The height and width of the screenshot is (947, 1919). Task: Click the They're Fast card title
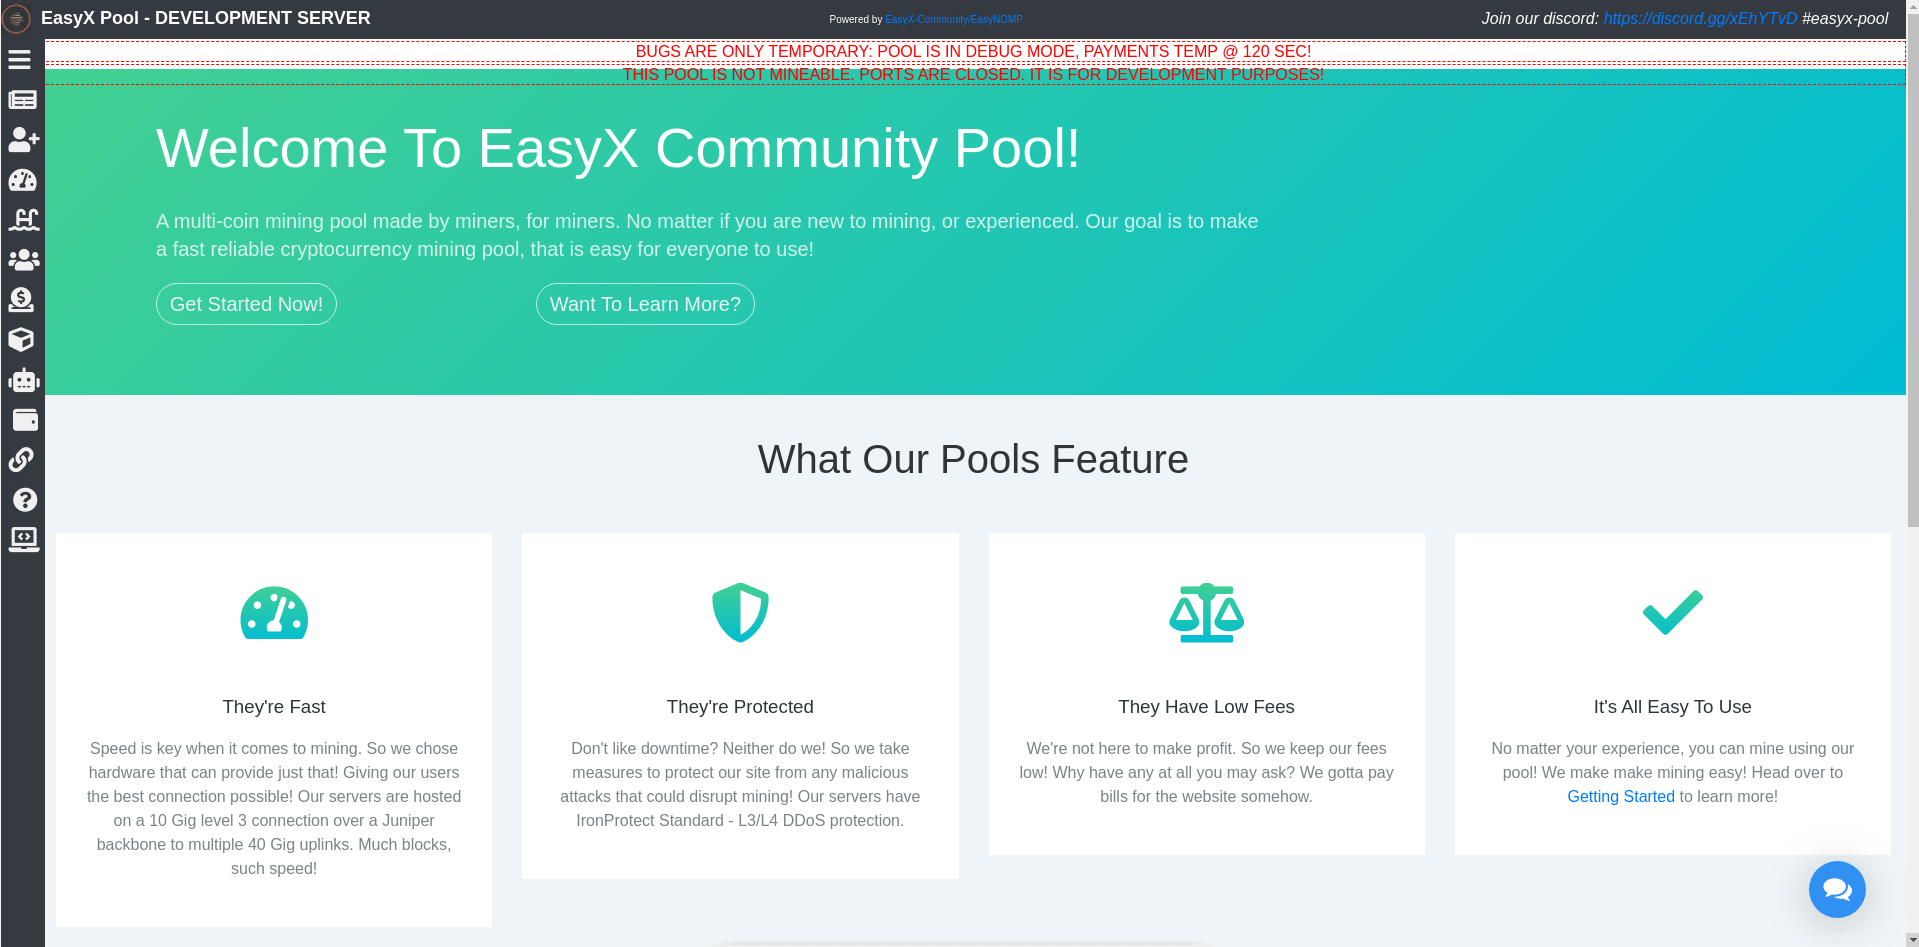(274, 707)
